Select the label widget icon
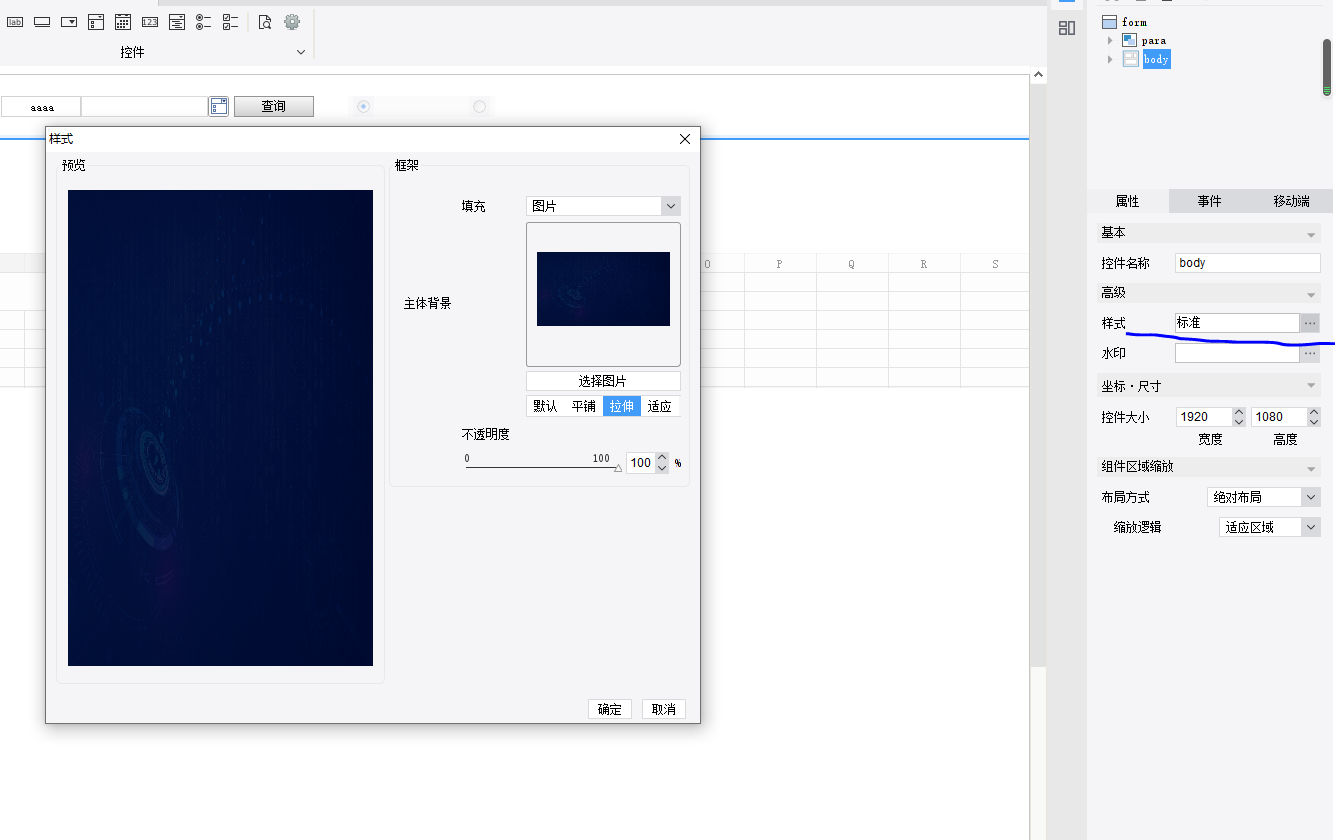1335x840 pixels. pyautogui.click(x=15, y=21)
